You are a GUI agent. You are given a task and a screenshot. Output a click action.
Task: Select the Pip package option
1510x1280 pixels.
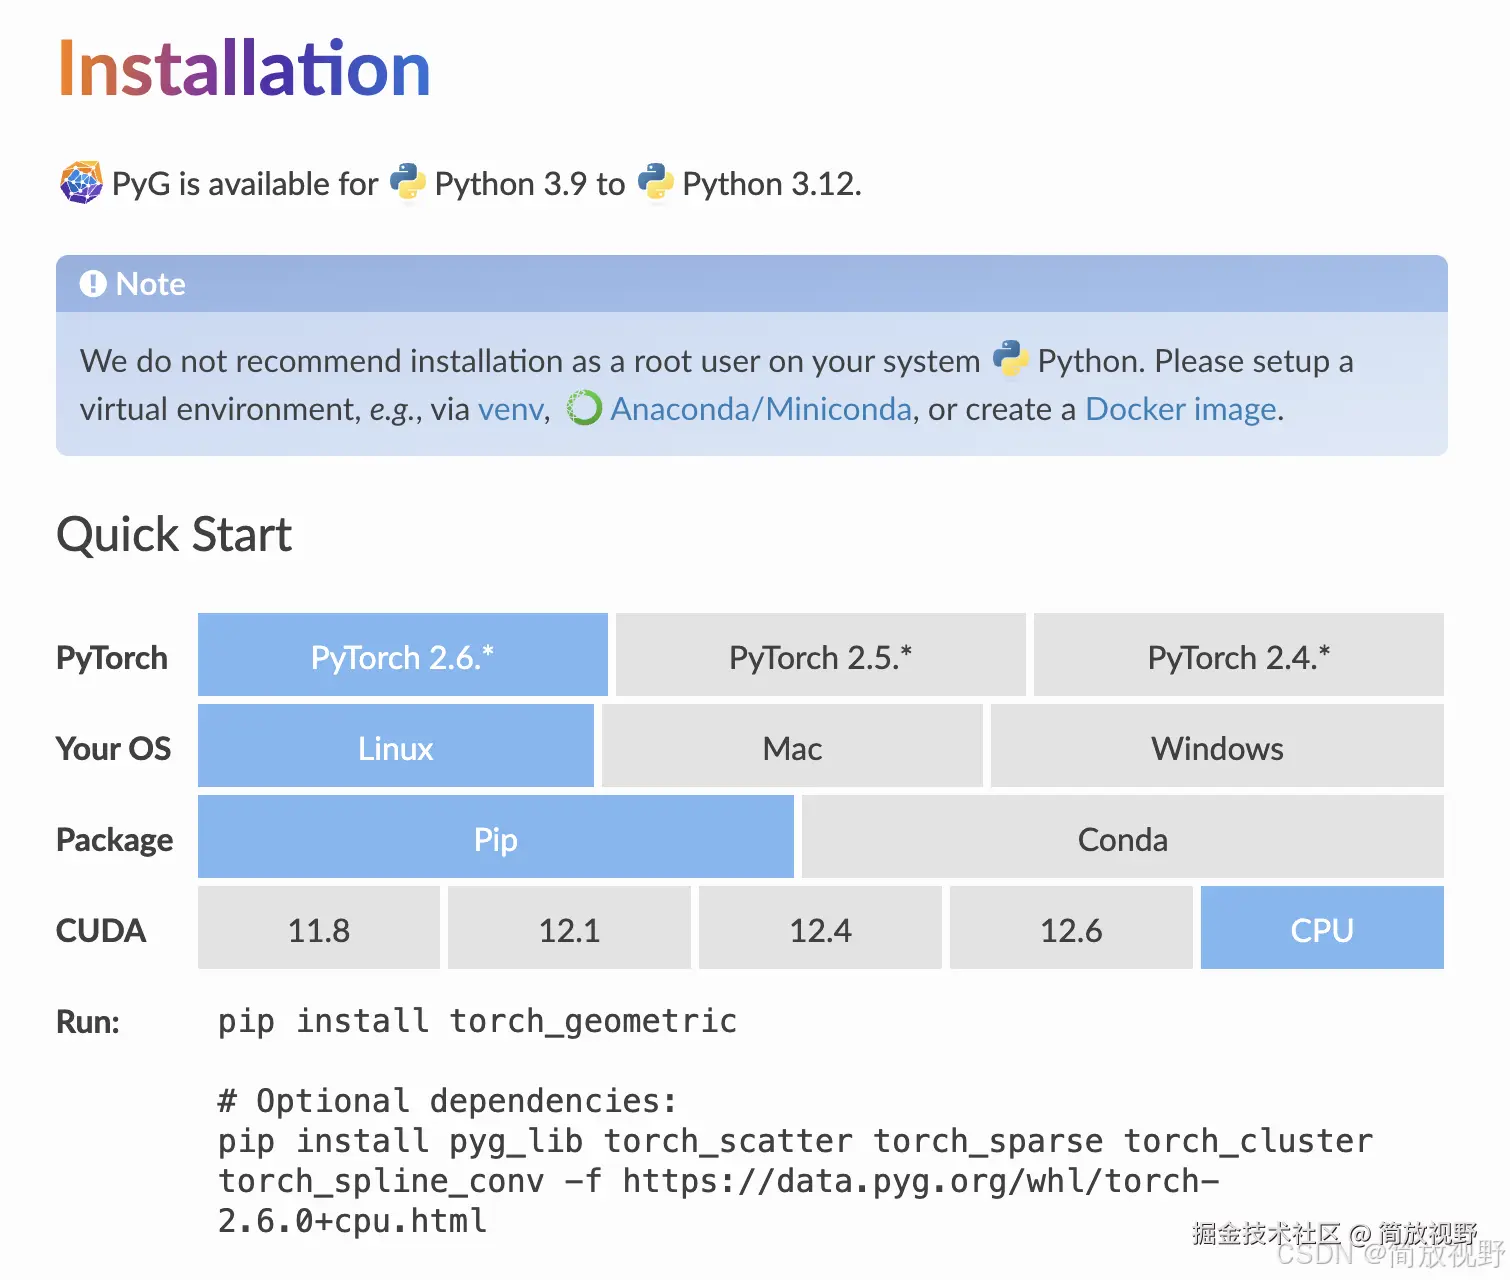pos(496,837)
